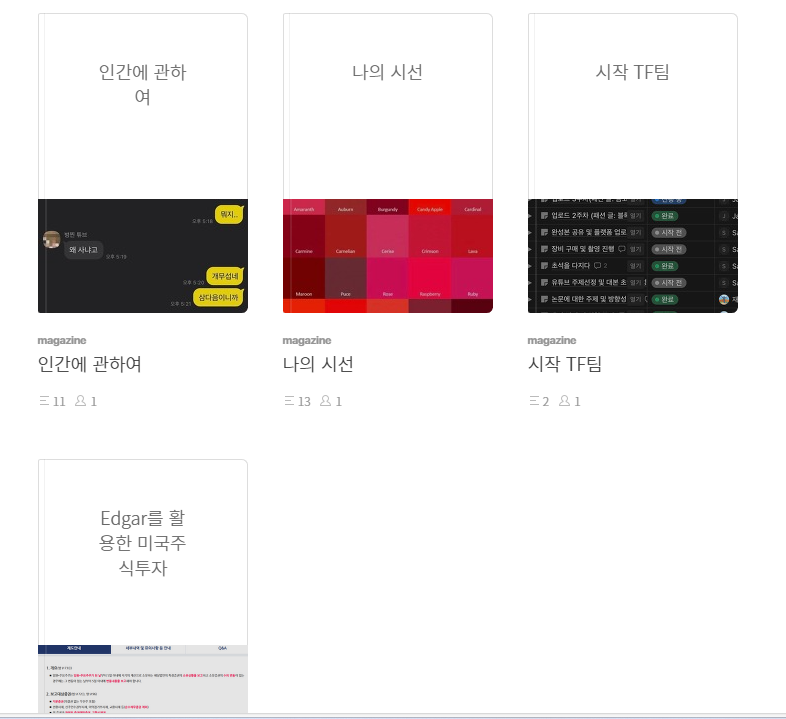Click article count icon for 나의 시선
Image resolution: width=786 pixels, height=719 pixels.
click(289, 401)
